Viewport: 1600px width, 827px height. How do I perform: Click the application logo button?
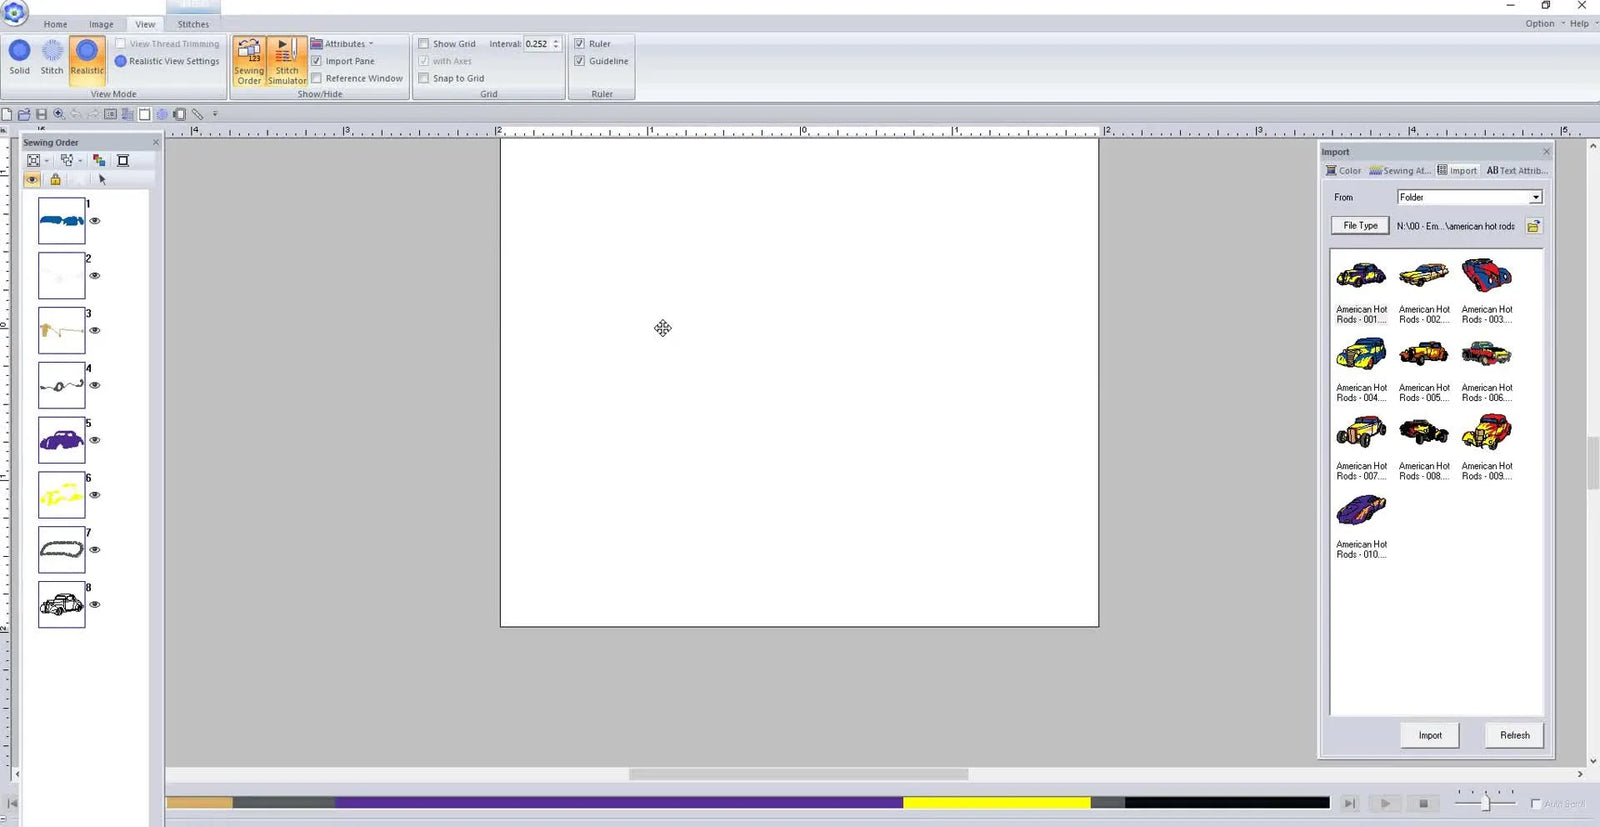point(15,13)
